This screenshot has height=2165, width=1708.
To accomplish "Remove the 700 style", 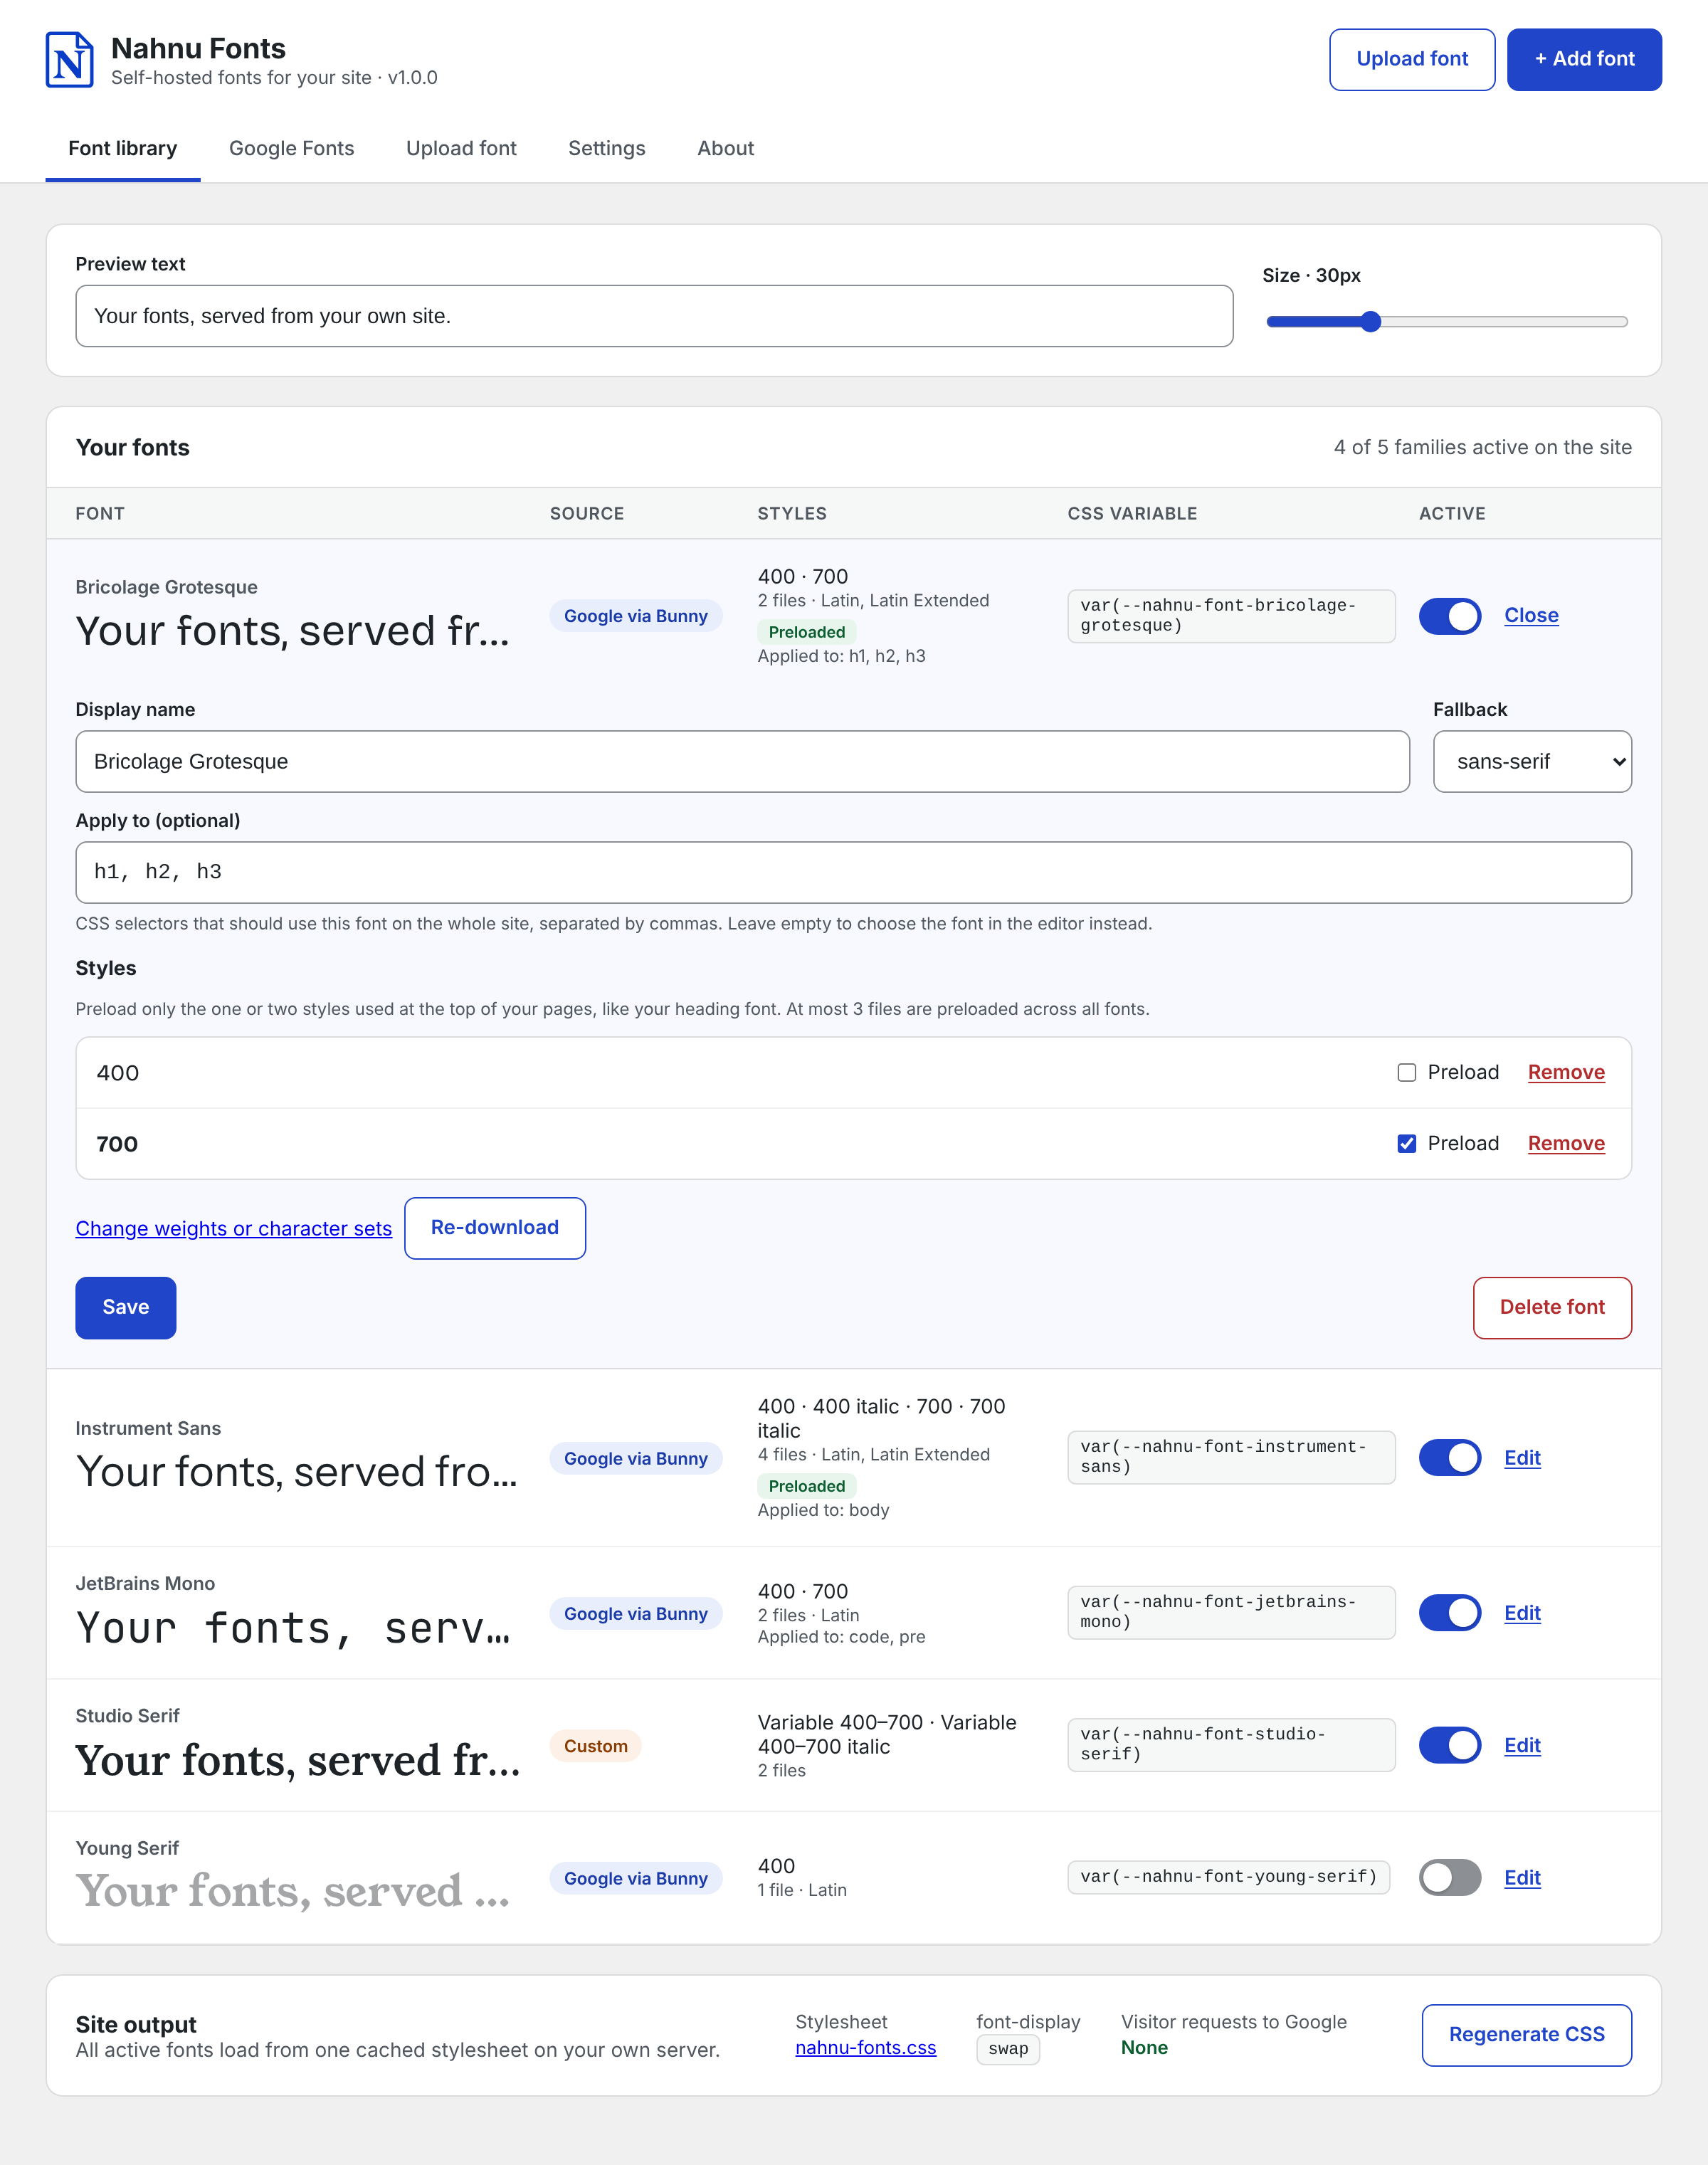I will pos(1566,1144).
